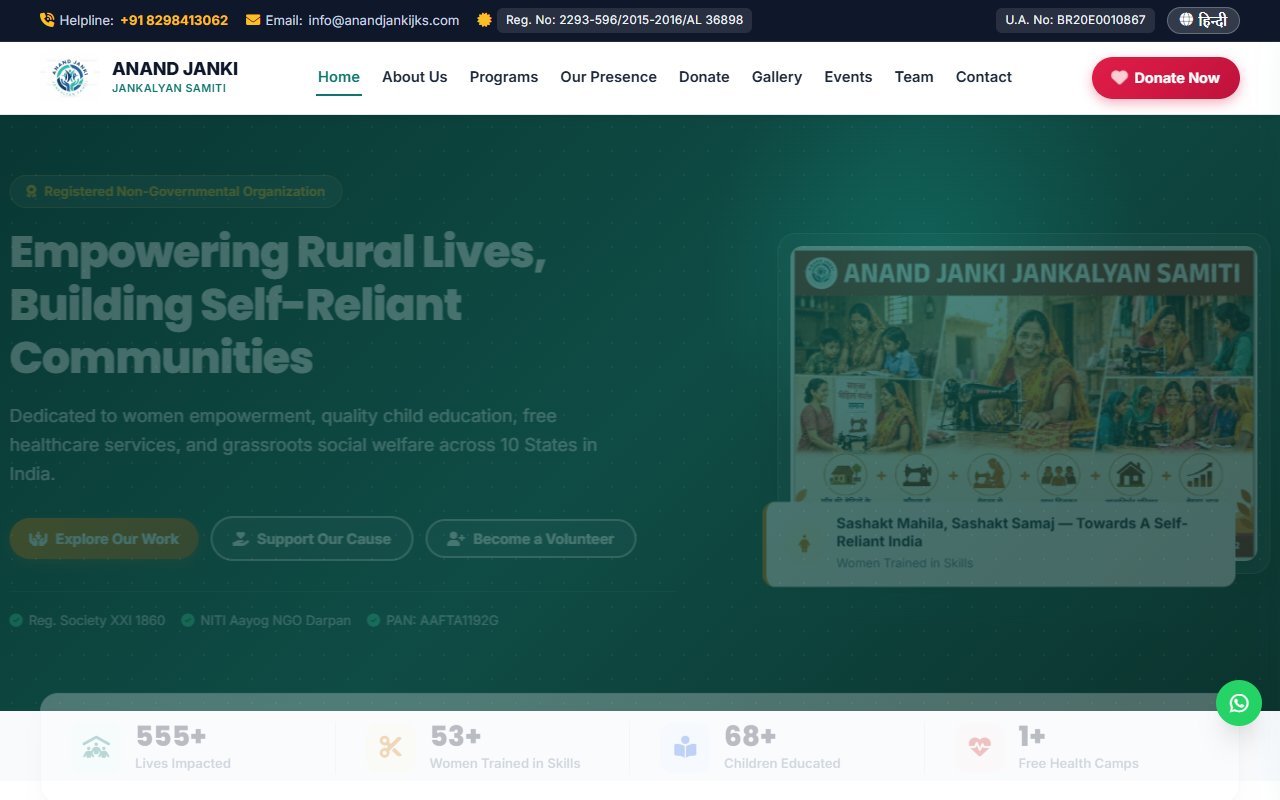Open the Home menu item
This screenshot has width=1280, height=800.
pos(339,77)
